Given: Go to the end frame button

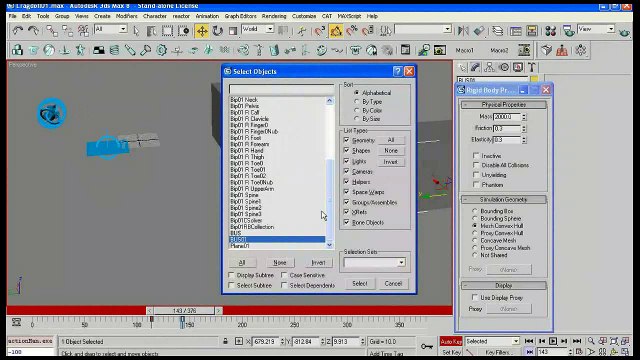Looking at the screenshot, I should tap(577, 341).
